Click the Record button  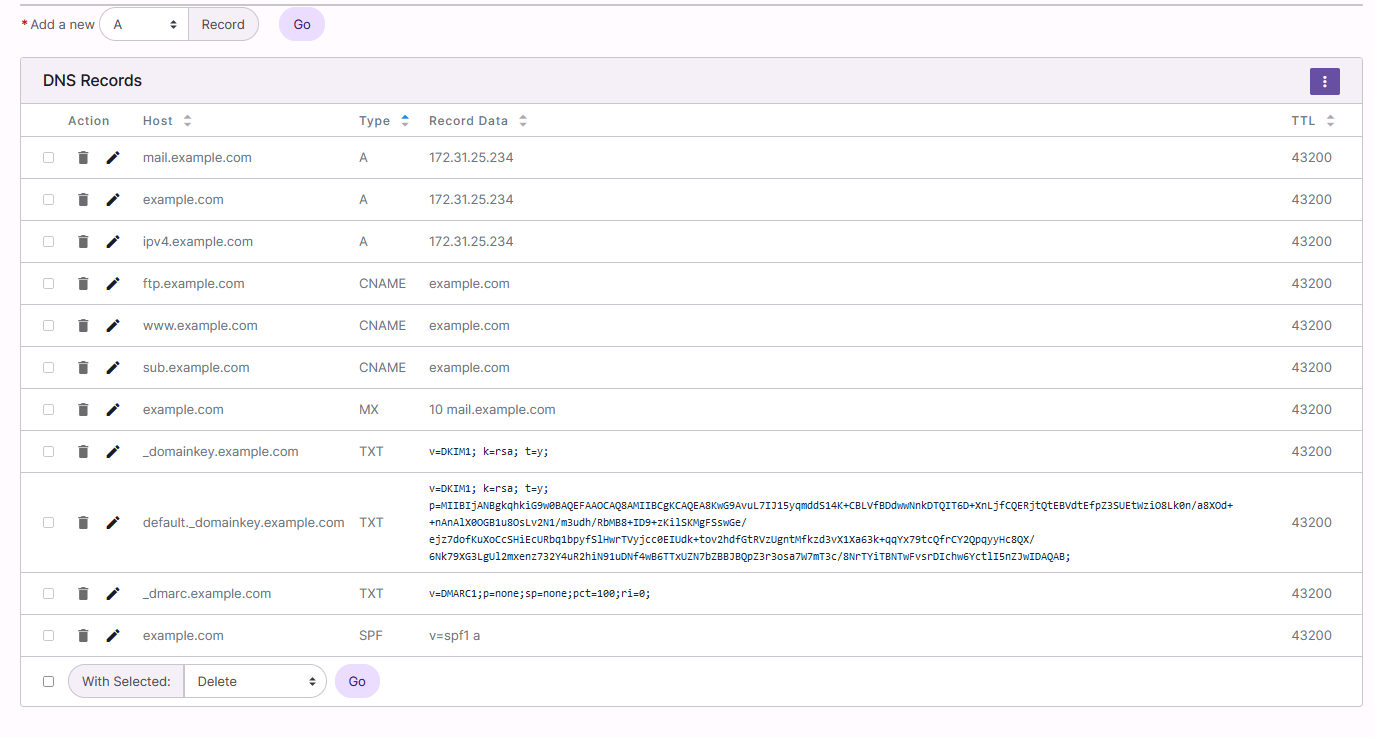[223, 24]
